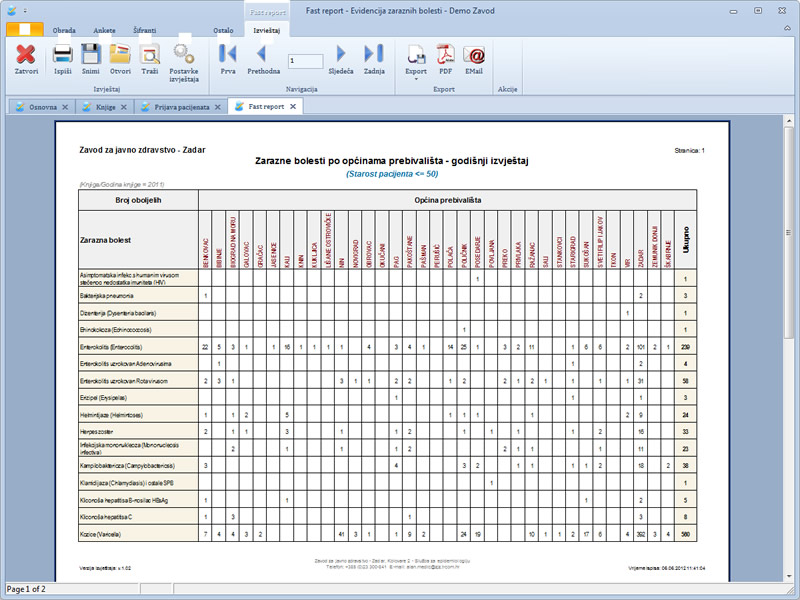The height and width of the screenshot is (600, 800).
Task: Open a report file via Otvori
Action: (x=120, y=59)
